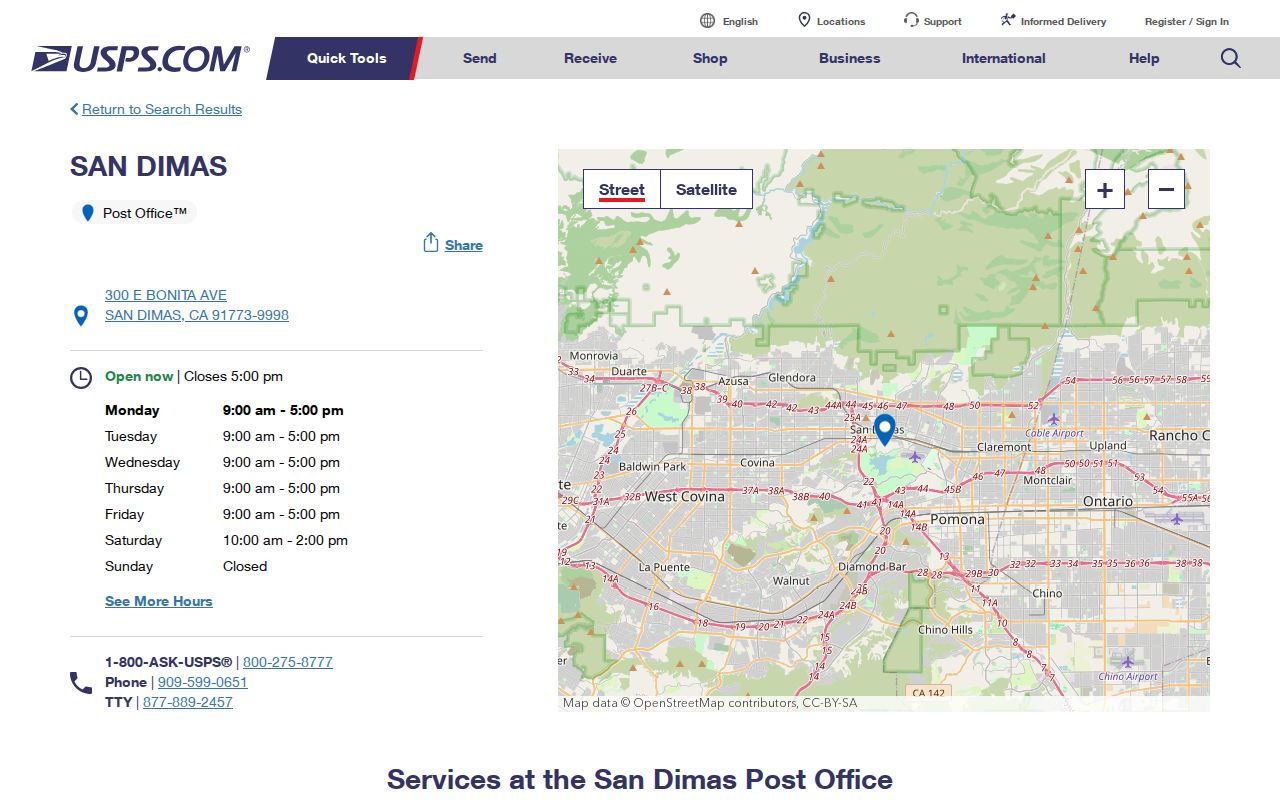1280x800 pixels.
Task: Open the Informed Delivery link
Action: click(x=1063, y=21)
